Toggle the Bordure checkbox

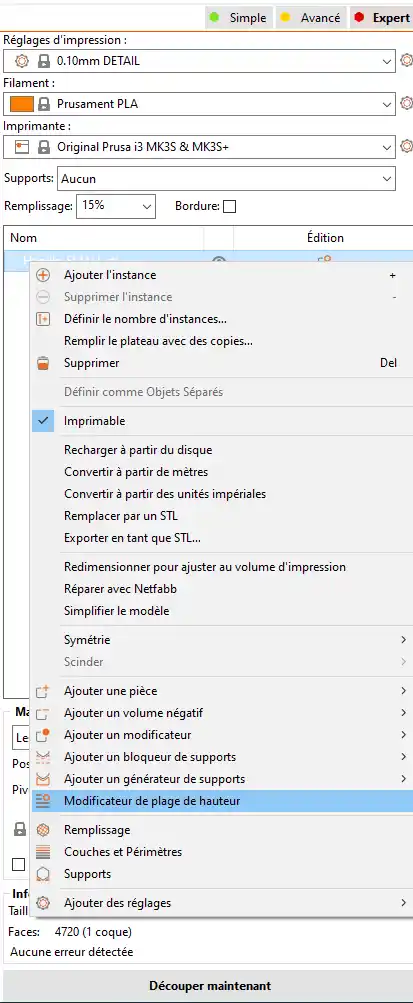coord(229,207)
